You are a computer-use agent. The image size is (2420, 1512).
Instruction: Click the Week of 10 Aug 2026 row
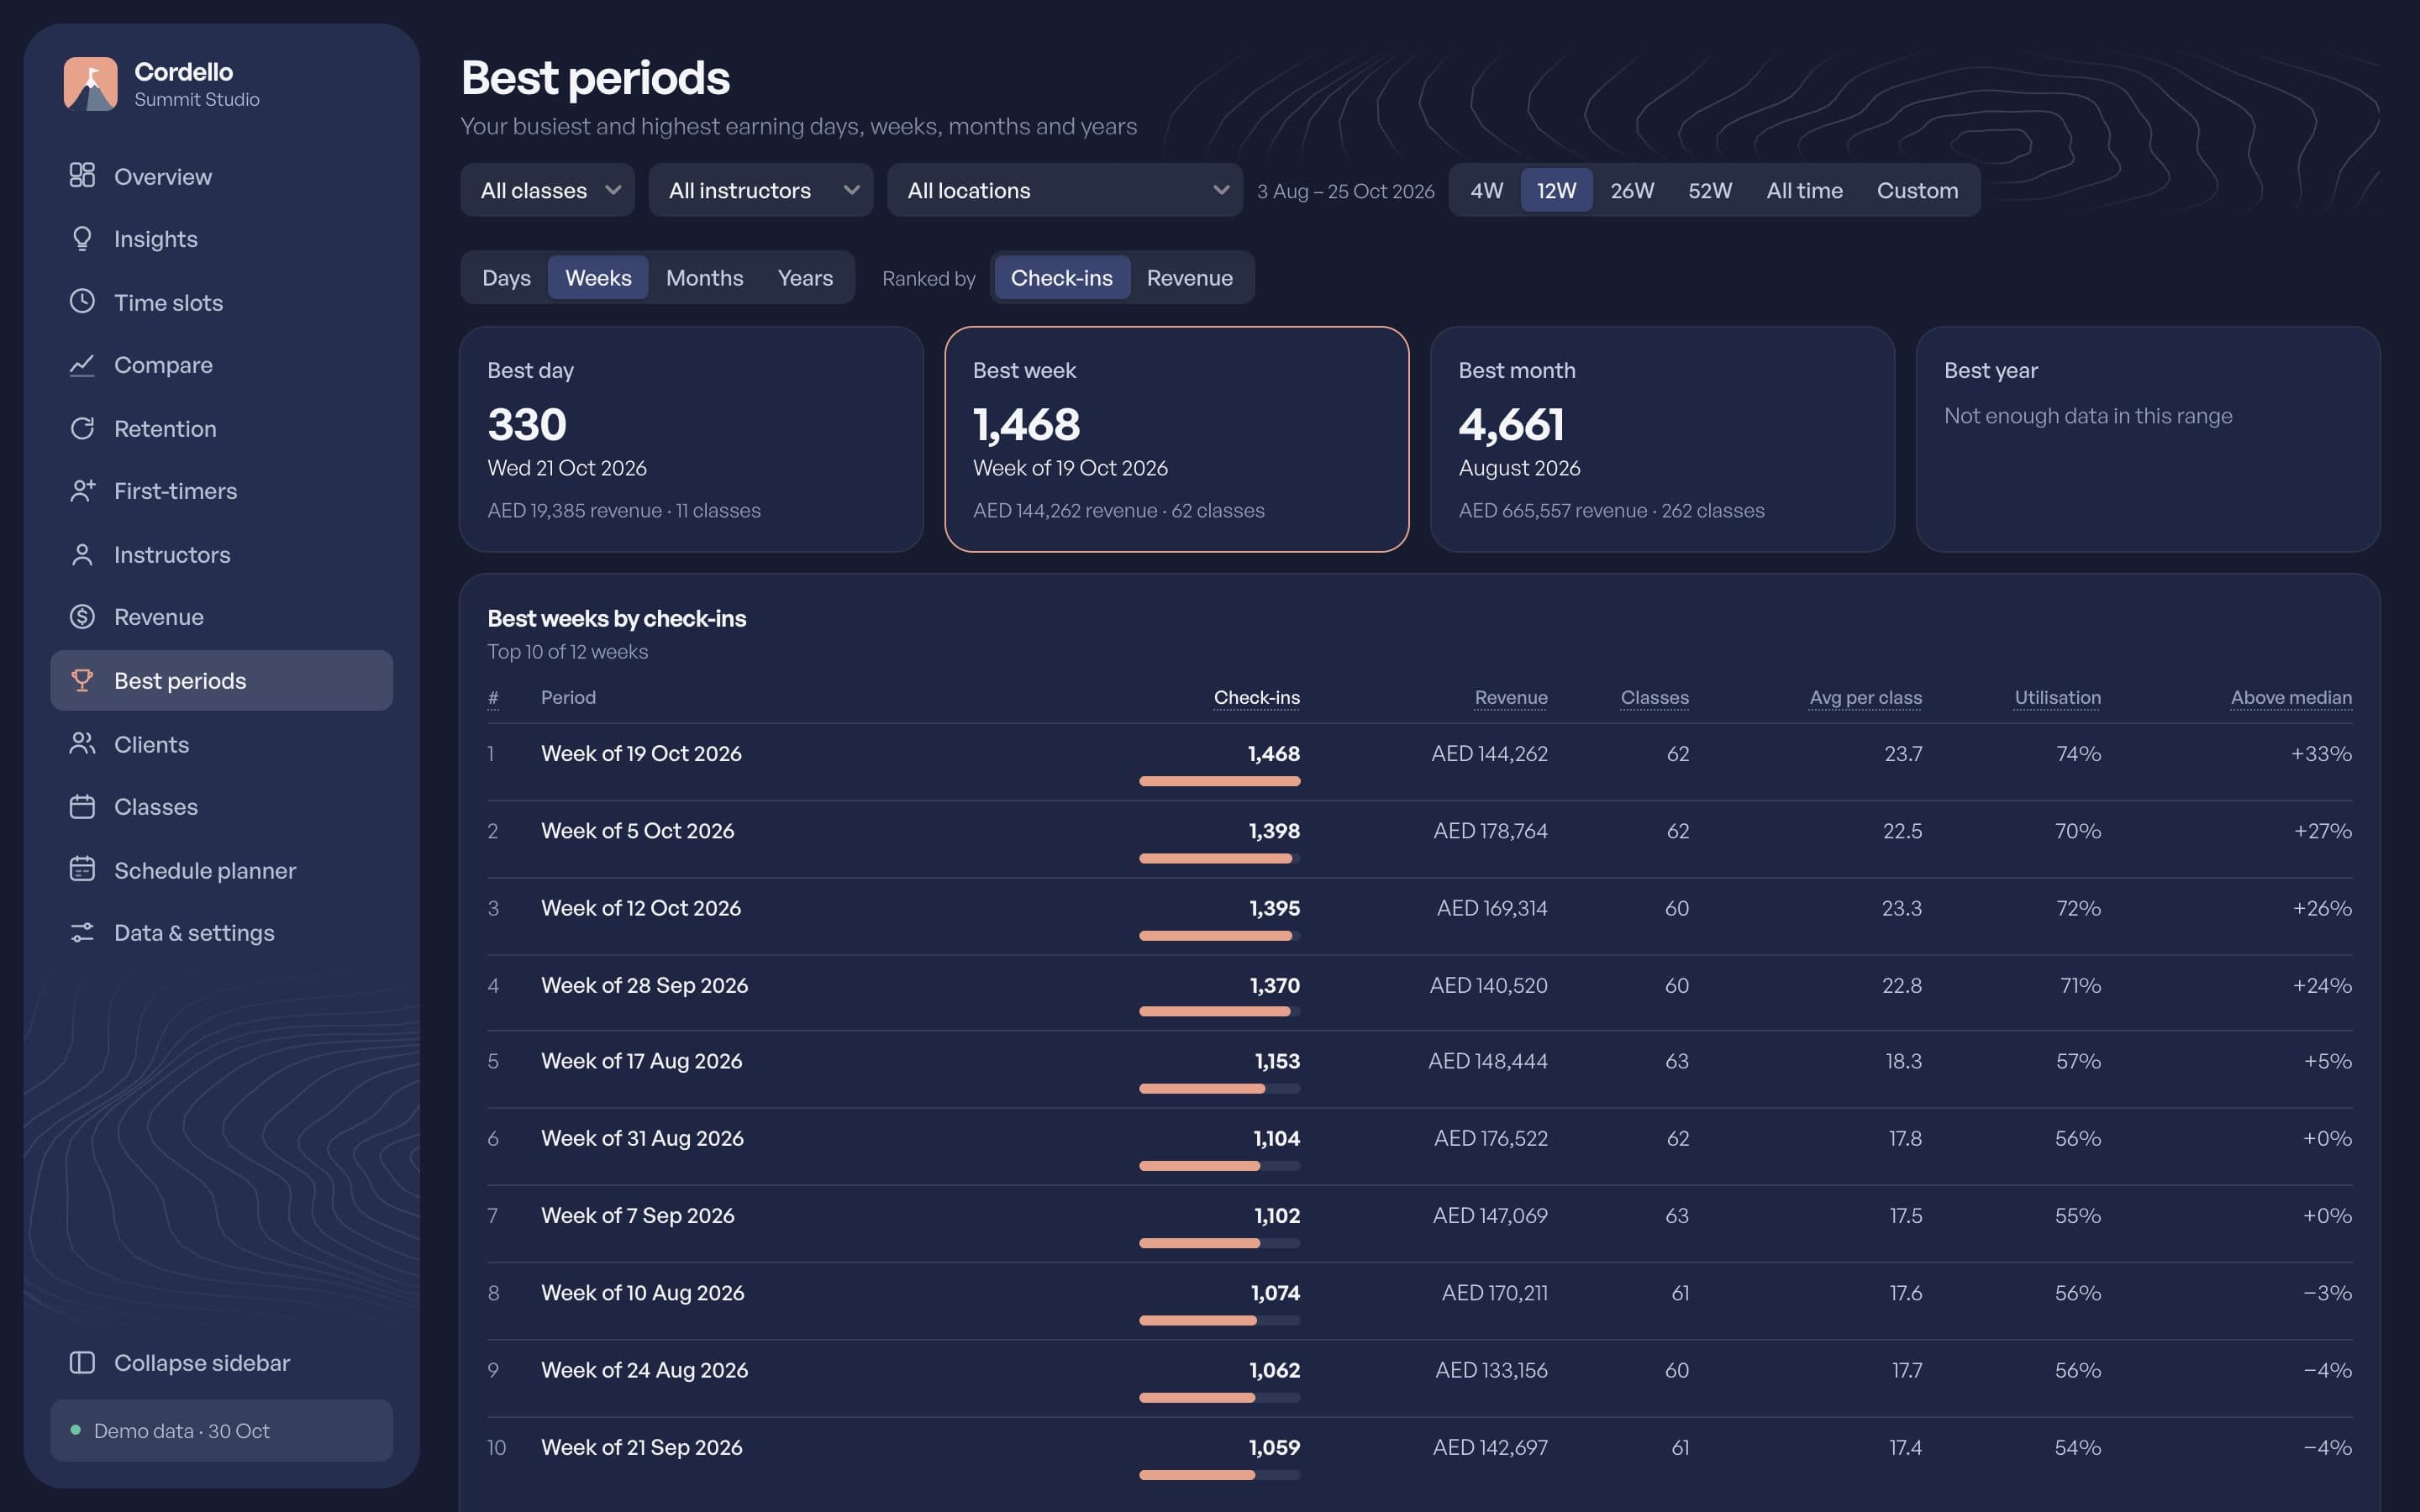(x=1419, y=1300)
